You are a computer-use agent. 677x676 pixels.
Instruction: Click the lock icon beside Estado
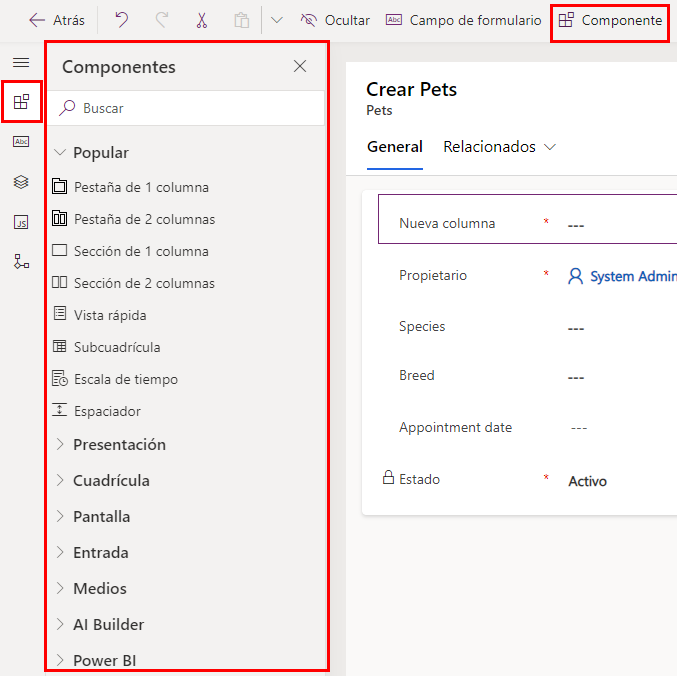coord(388,477)
